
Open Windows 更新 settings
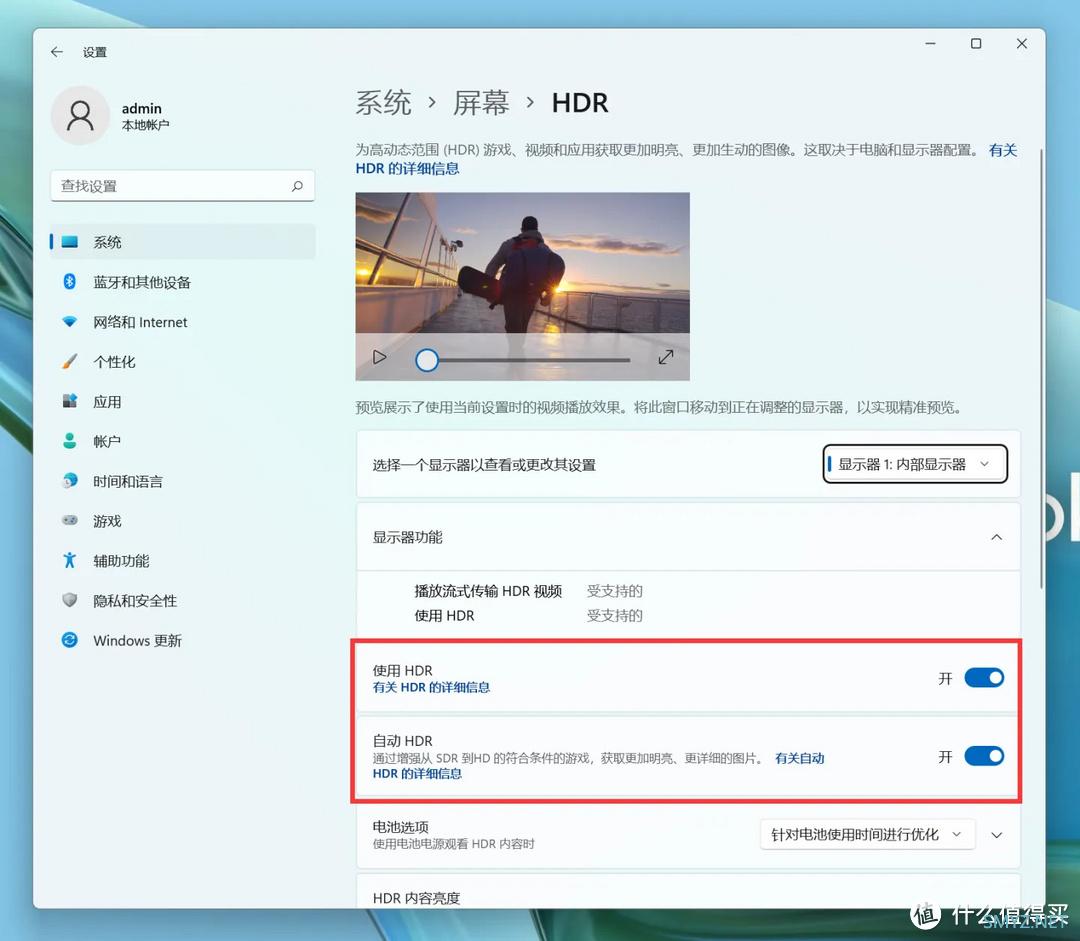pos(183,640)
